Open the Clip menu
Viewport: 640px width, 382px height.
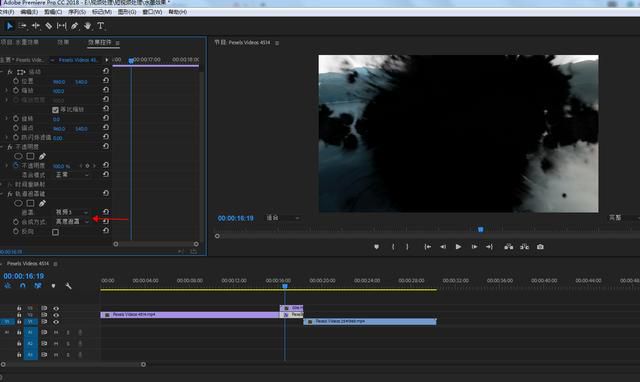tap(53, 12)
